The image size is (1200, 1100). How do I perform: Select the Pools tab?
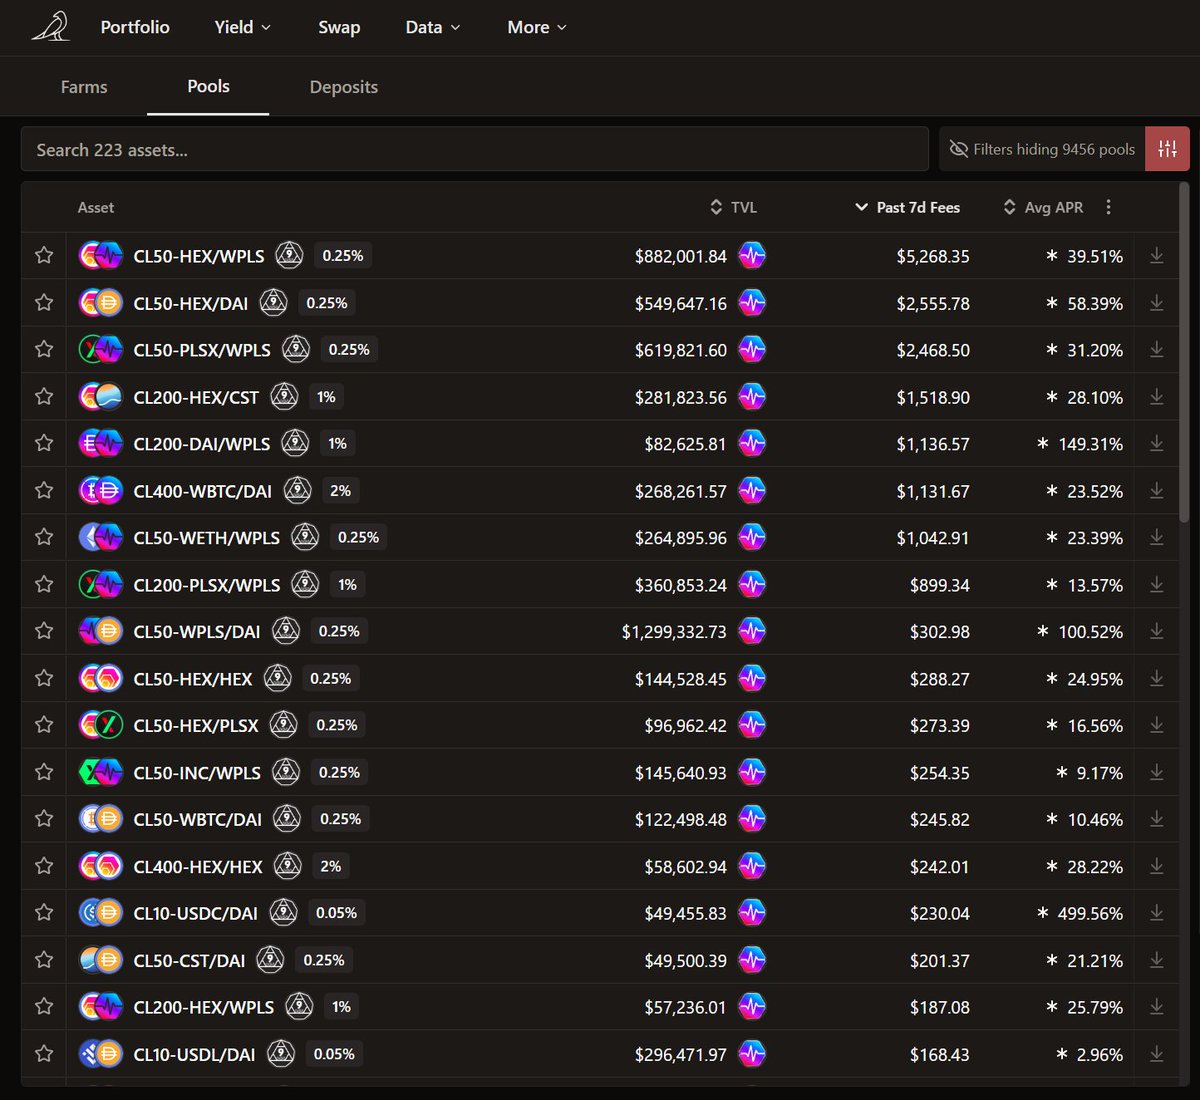pos(208,86)
